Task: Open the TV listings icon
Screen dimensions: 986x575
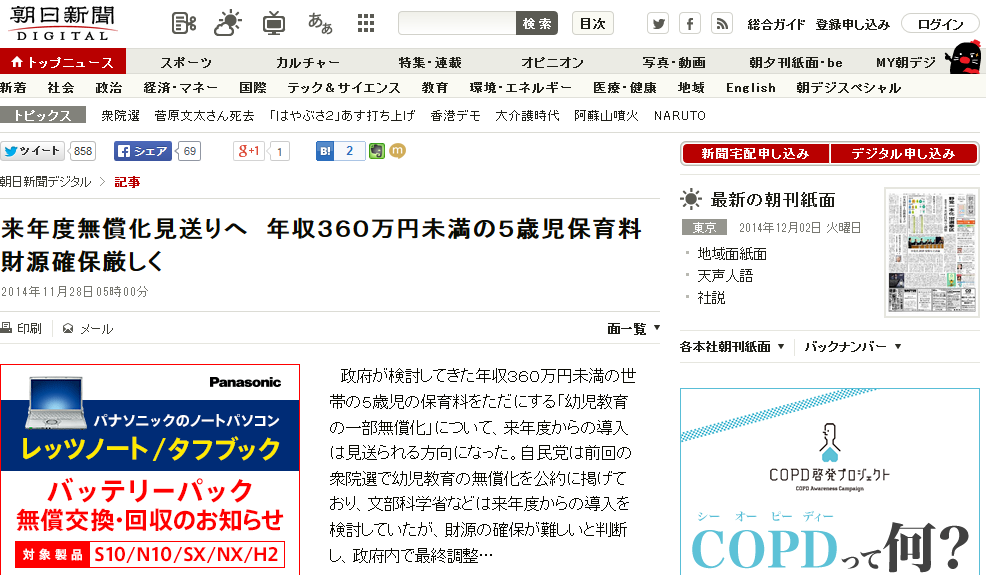Action: coord(274,24)
